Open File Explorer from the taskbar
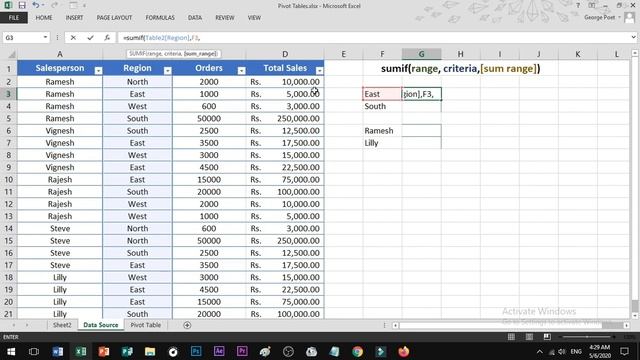The image size is (640, 360). 150,351
